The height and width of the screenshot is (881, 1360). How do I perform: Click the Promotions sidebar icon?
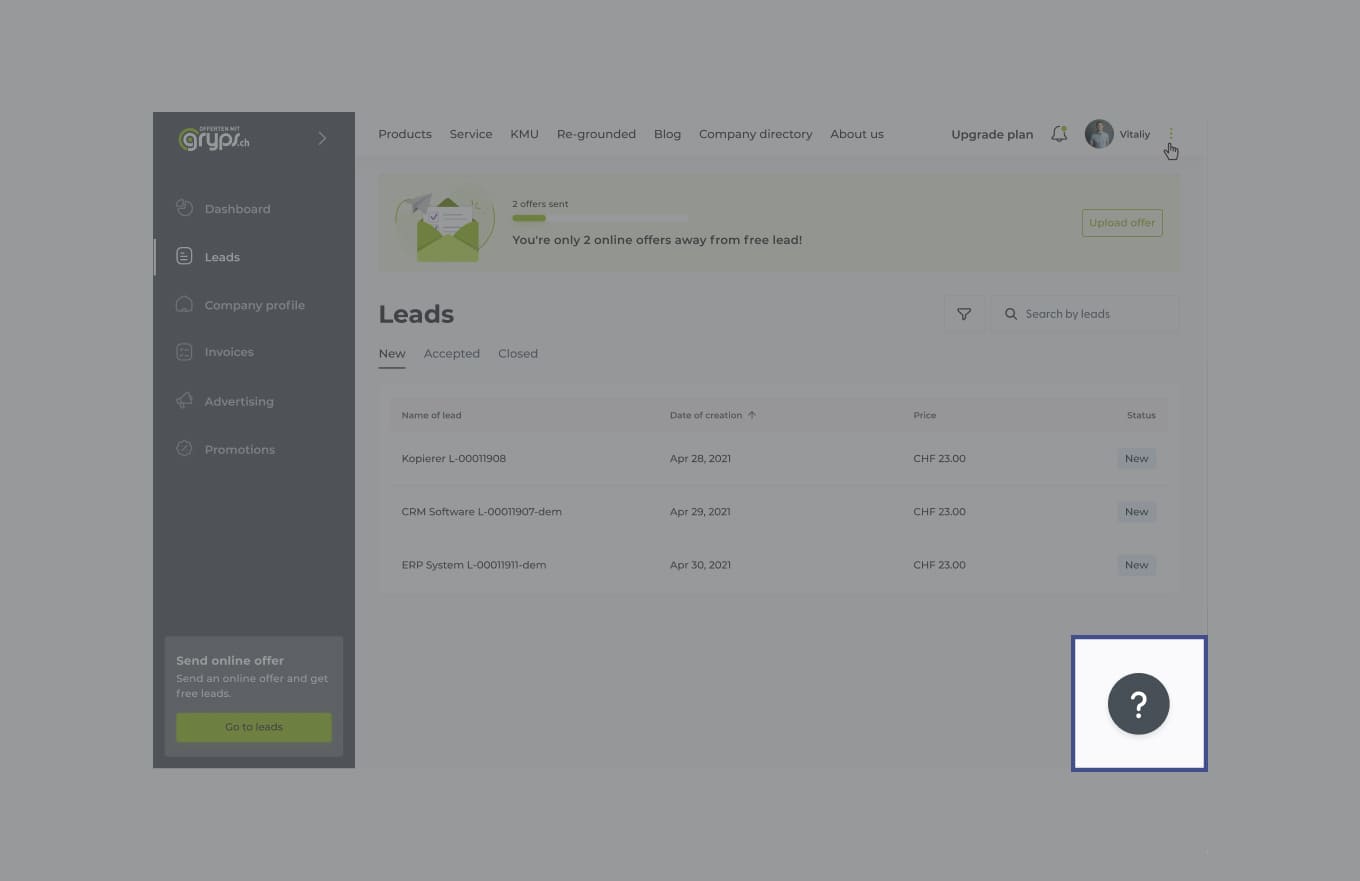[184, 449]
